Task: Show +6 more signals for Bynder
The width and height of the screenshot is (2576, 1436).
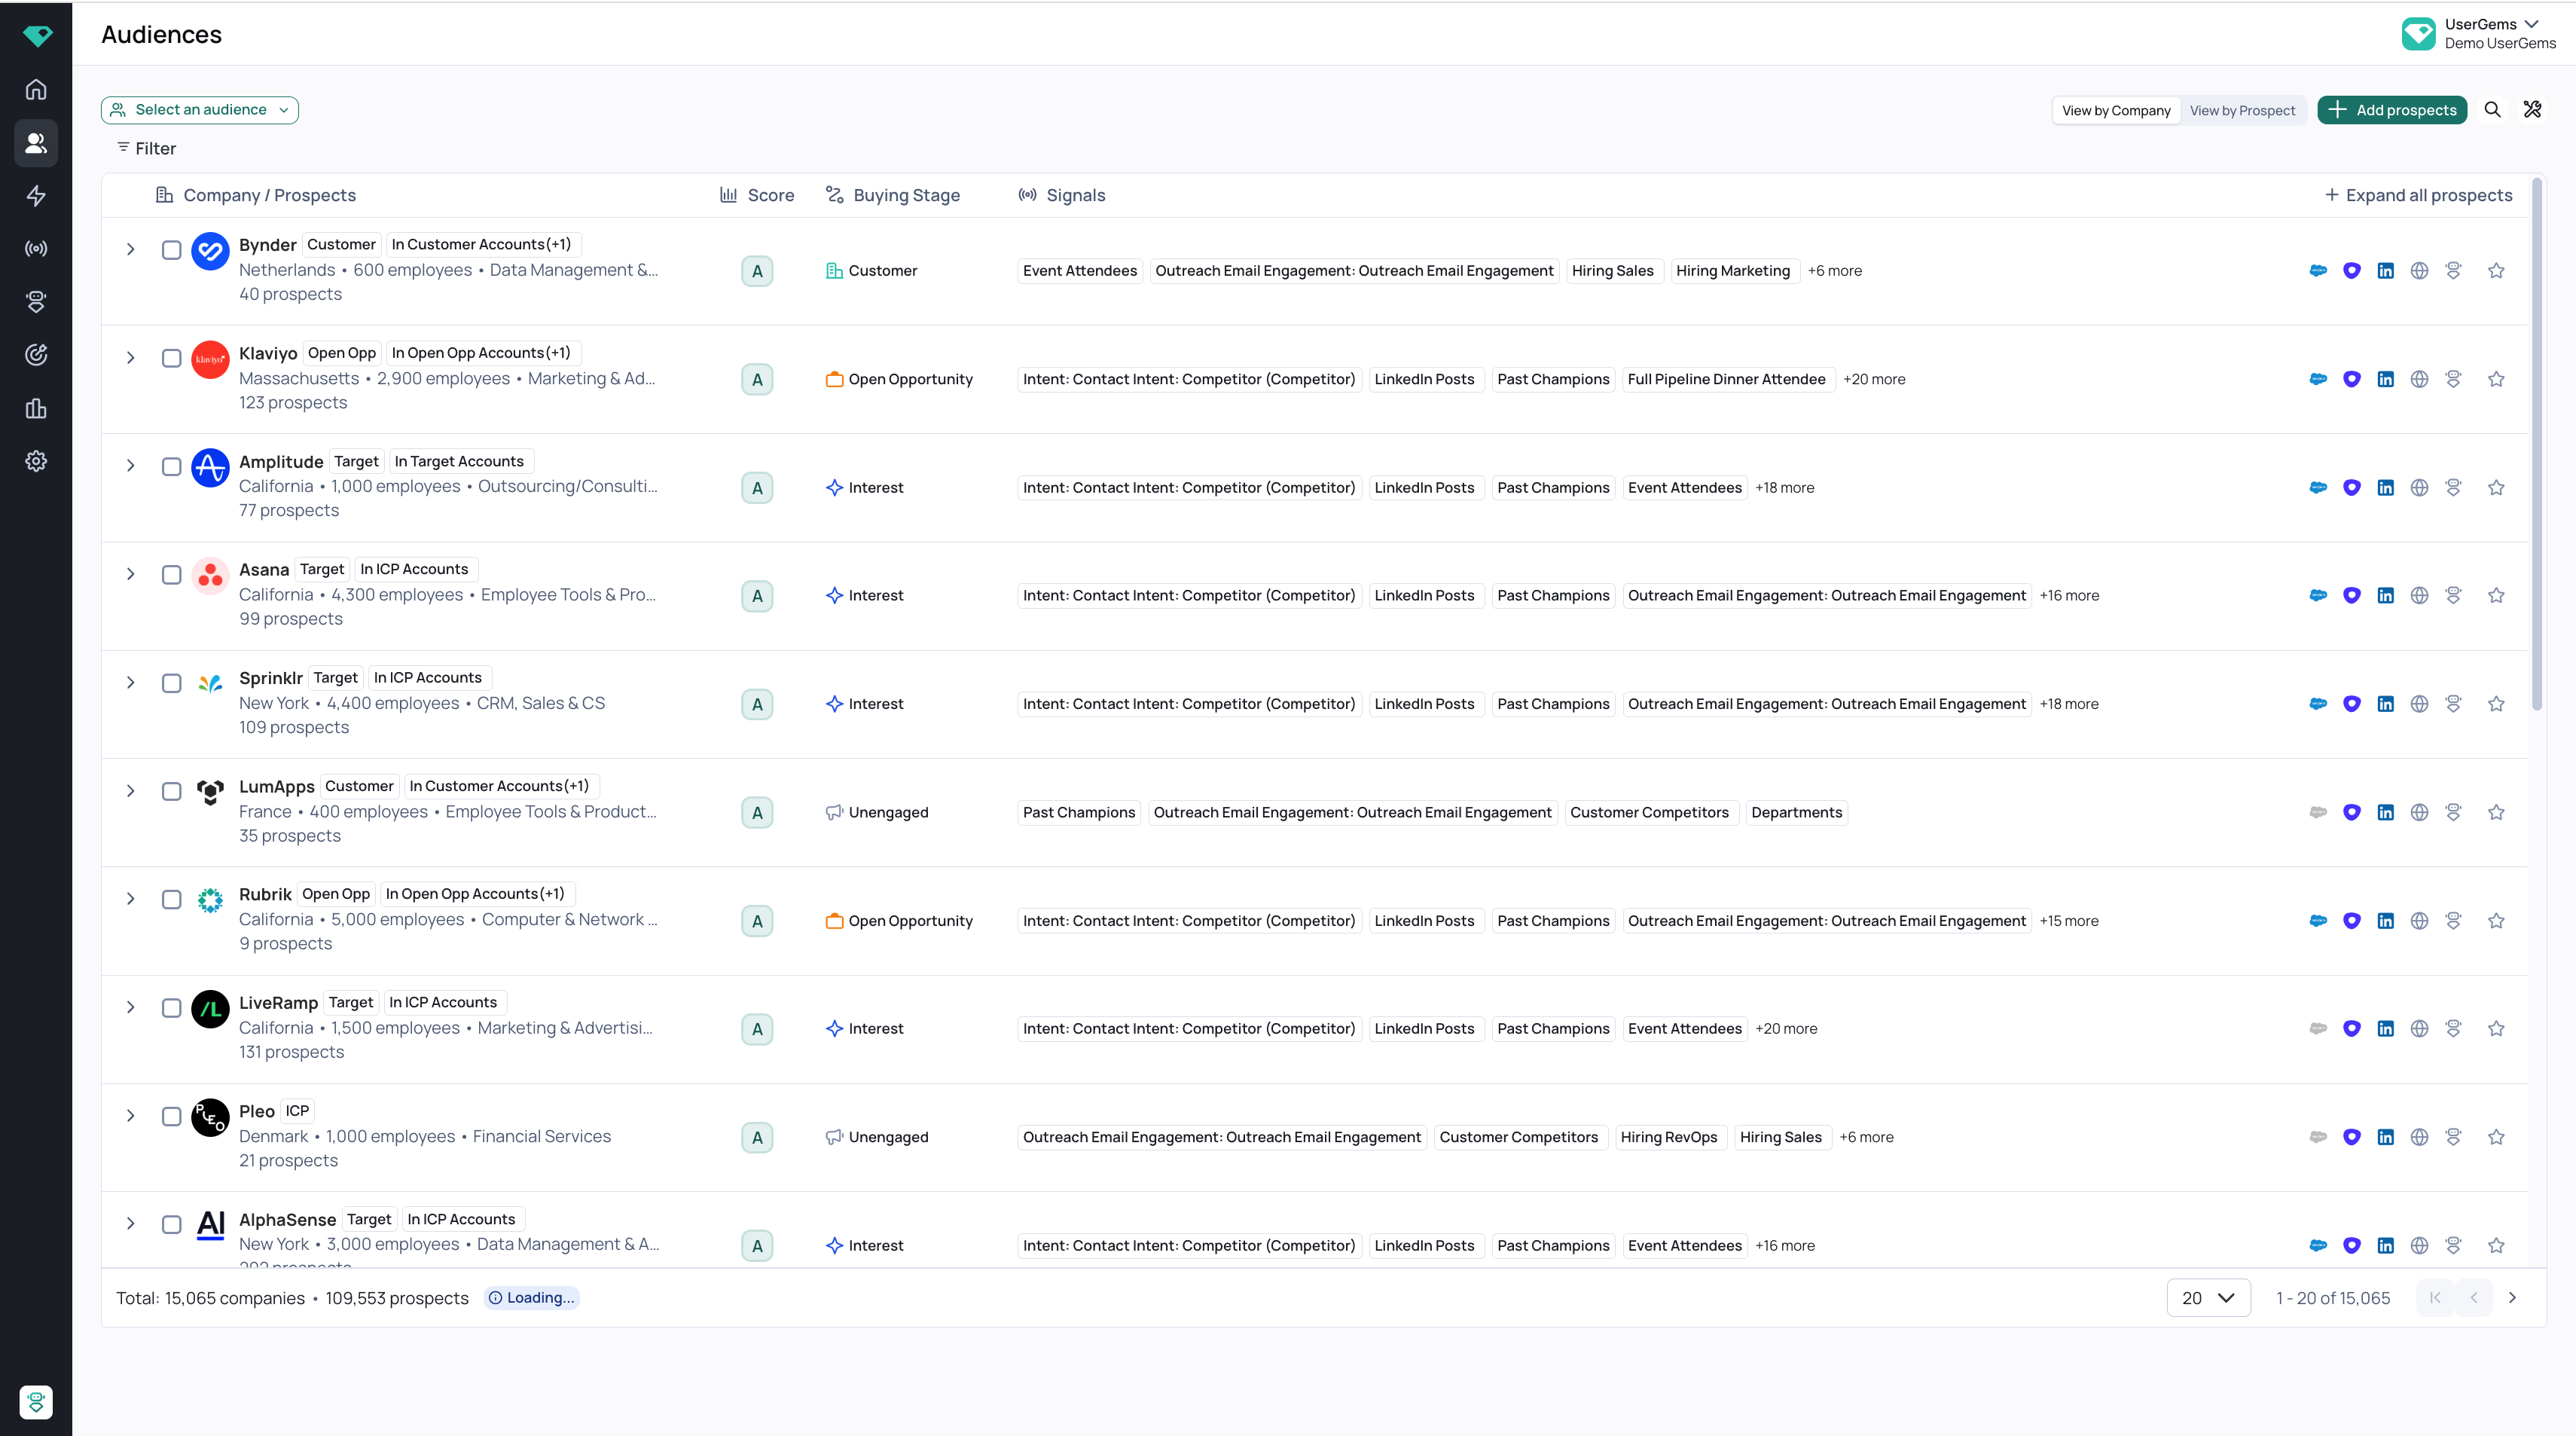Action: click(1835, 271)
